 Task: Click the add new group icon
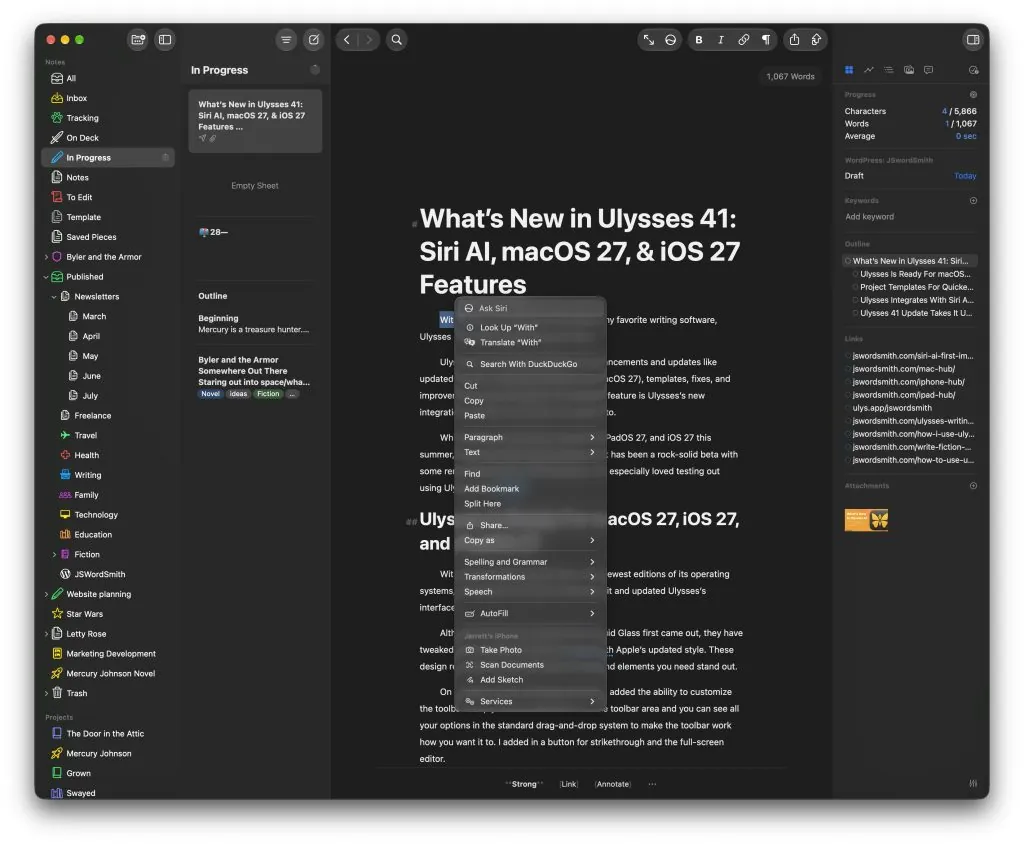point(138,40)
